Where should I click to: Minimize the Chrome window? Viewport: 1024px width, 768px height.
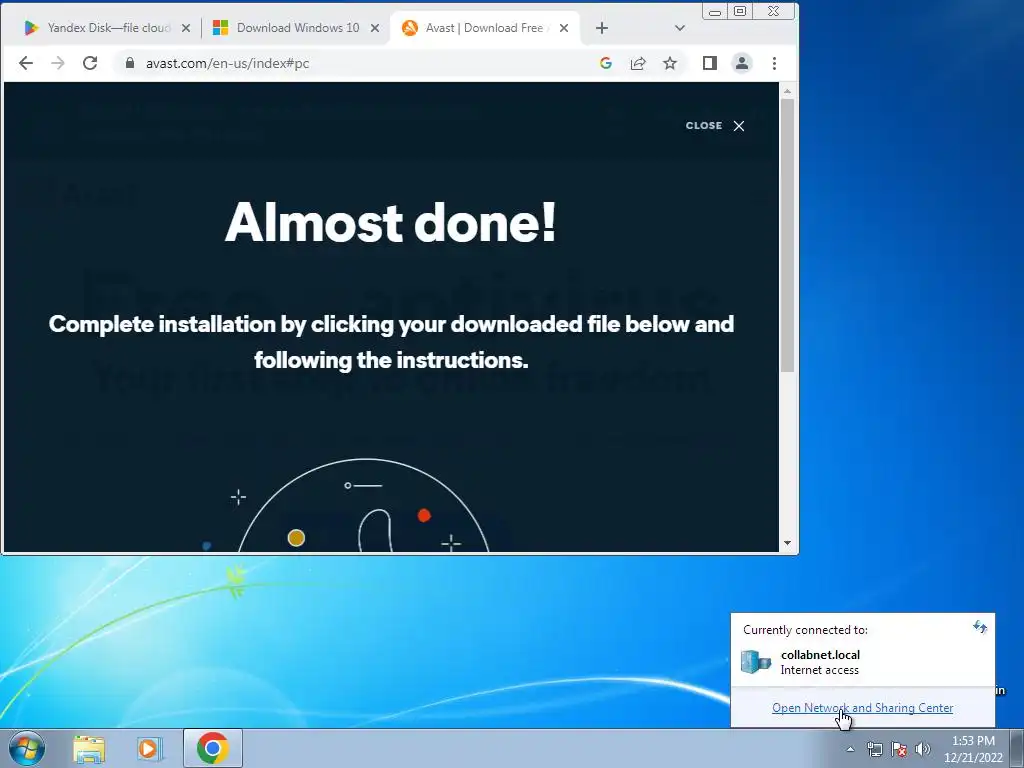coord(714,12)
